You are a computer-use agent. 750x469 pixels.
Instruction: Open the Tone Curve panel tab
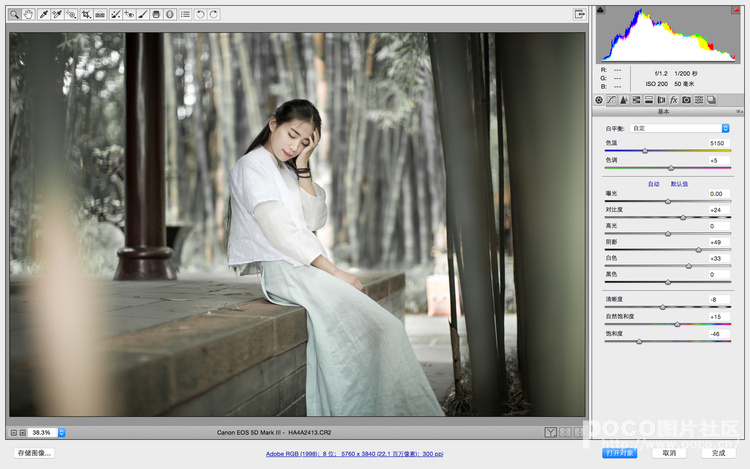pyautogui.click(x=611, y=100)
